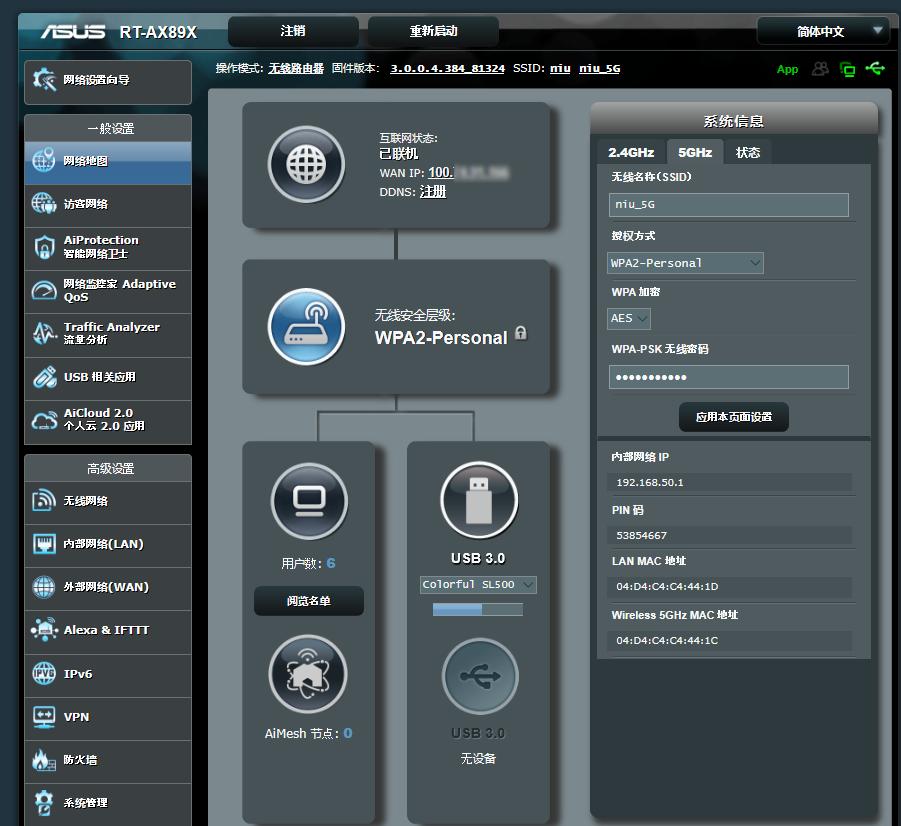Open the language dropdown 简体中文
901x826 pixels.
point(822,31)
